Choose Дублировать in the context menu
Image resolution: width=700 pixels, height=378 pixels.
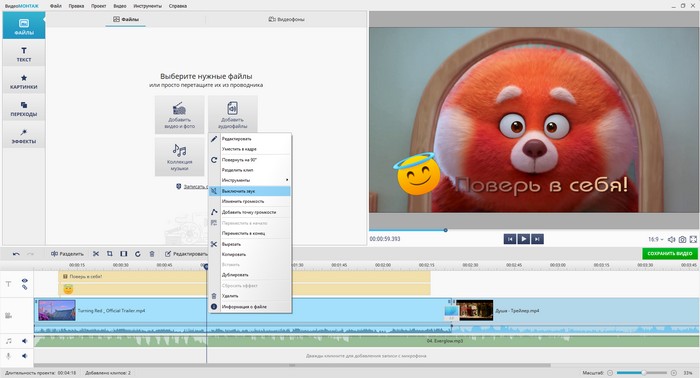click(250, 275)
